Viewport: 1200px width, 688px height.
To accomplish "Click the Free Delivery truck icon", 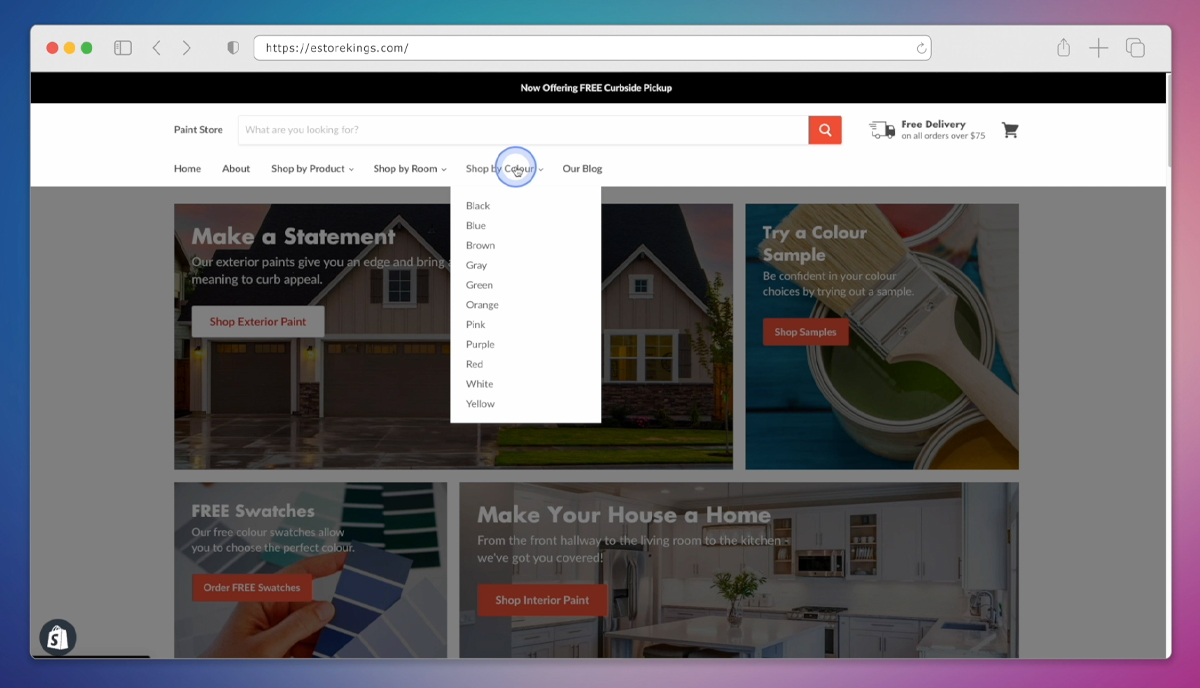I will [881, 129].
